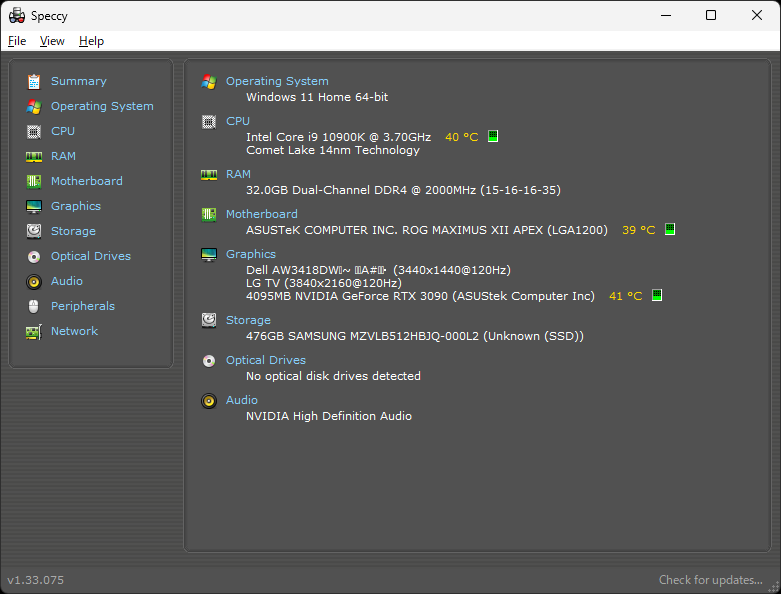The height and width of the screenshot is (594, 781).
Task: Click the Summary clipboard icon in sidebar
Action: coord(34,81)
